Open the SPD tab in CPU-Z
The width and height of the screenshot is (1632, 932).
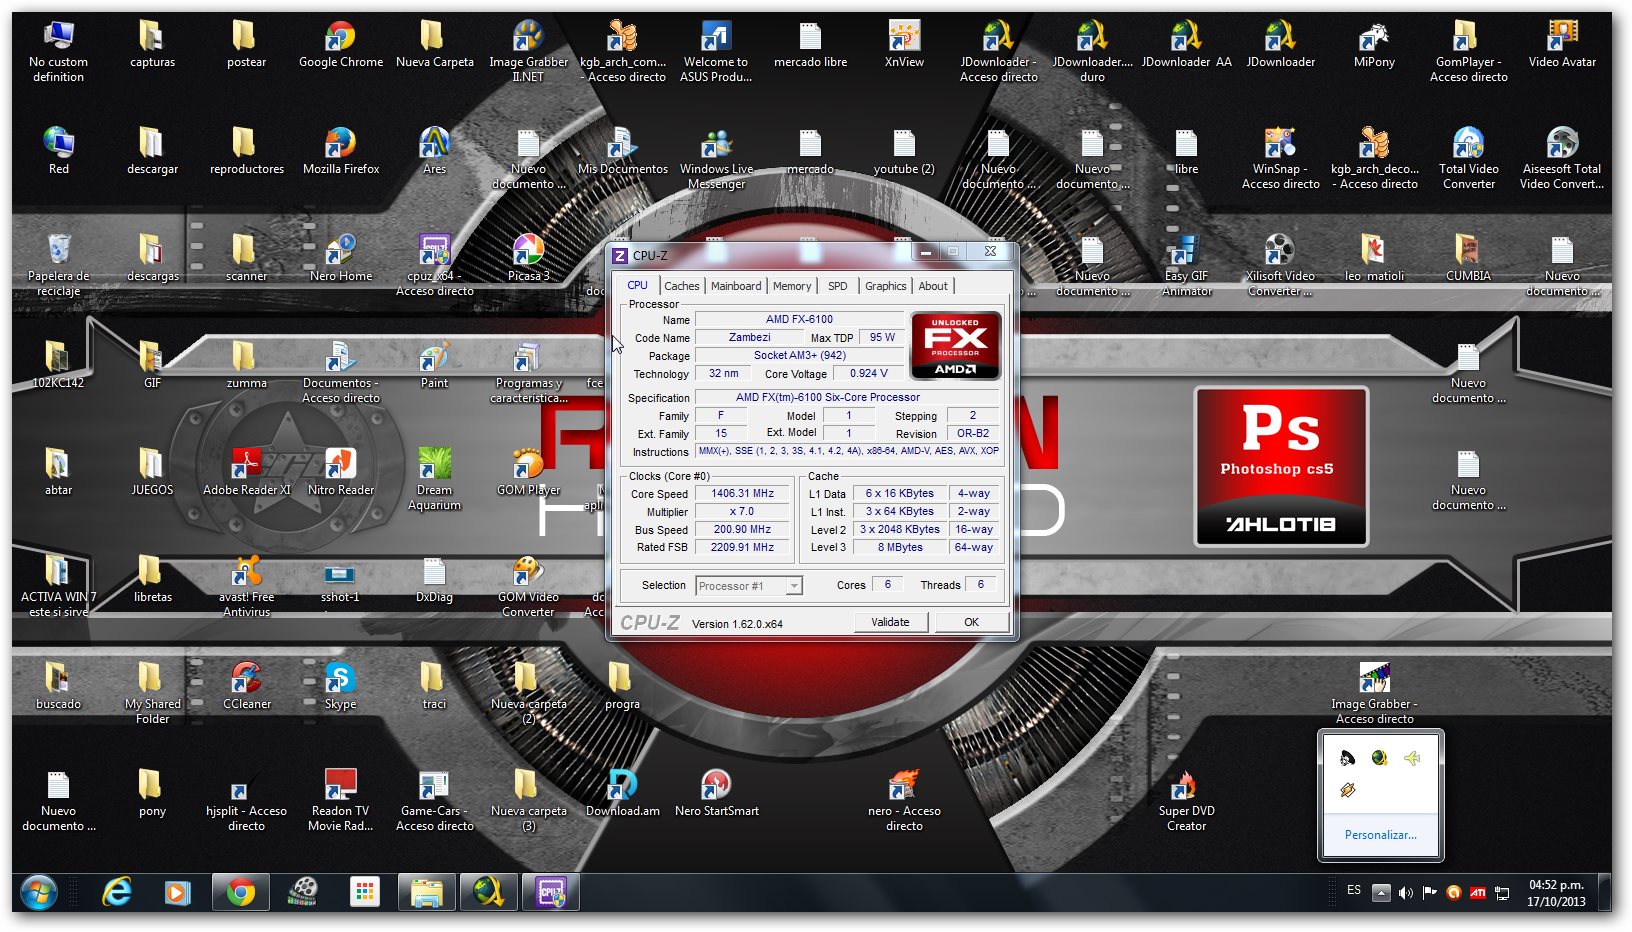(838, 286)
